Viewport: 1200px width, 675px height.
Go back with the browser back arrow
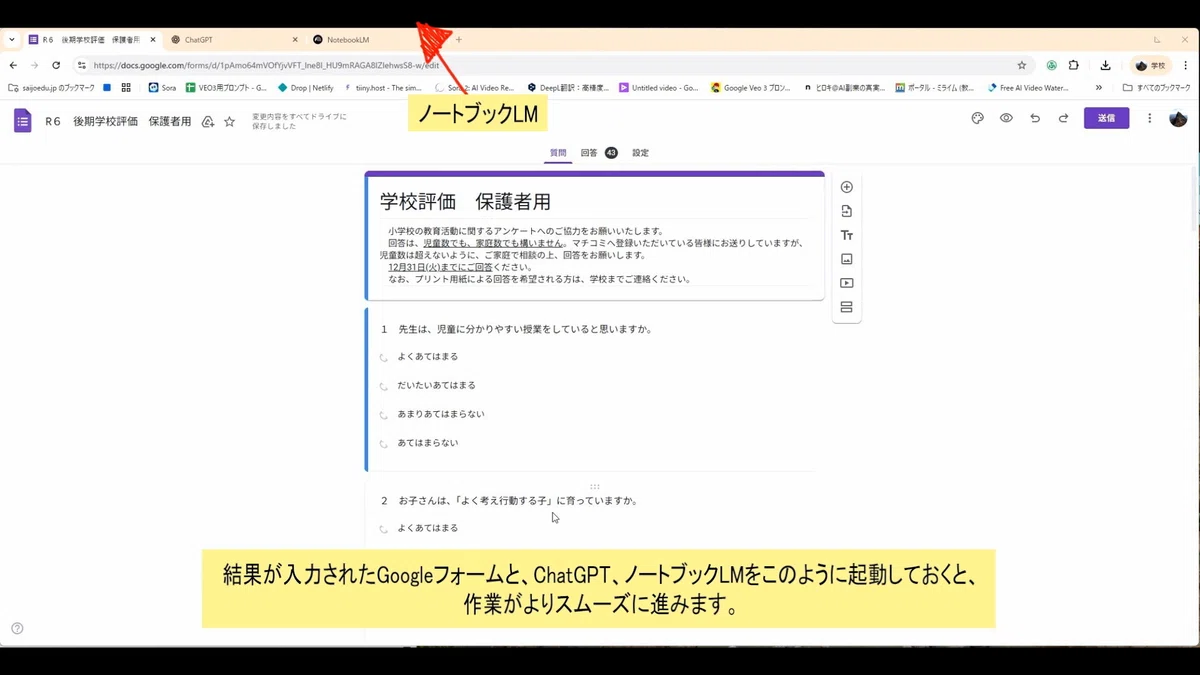[13, 65]
